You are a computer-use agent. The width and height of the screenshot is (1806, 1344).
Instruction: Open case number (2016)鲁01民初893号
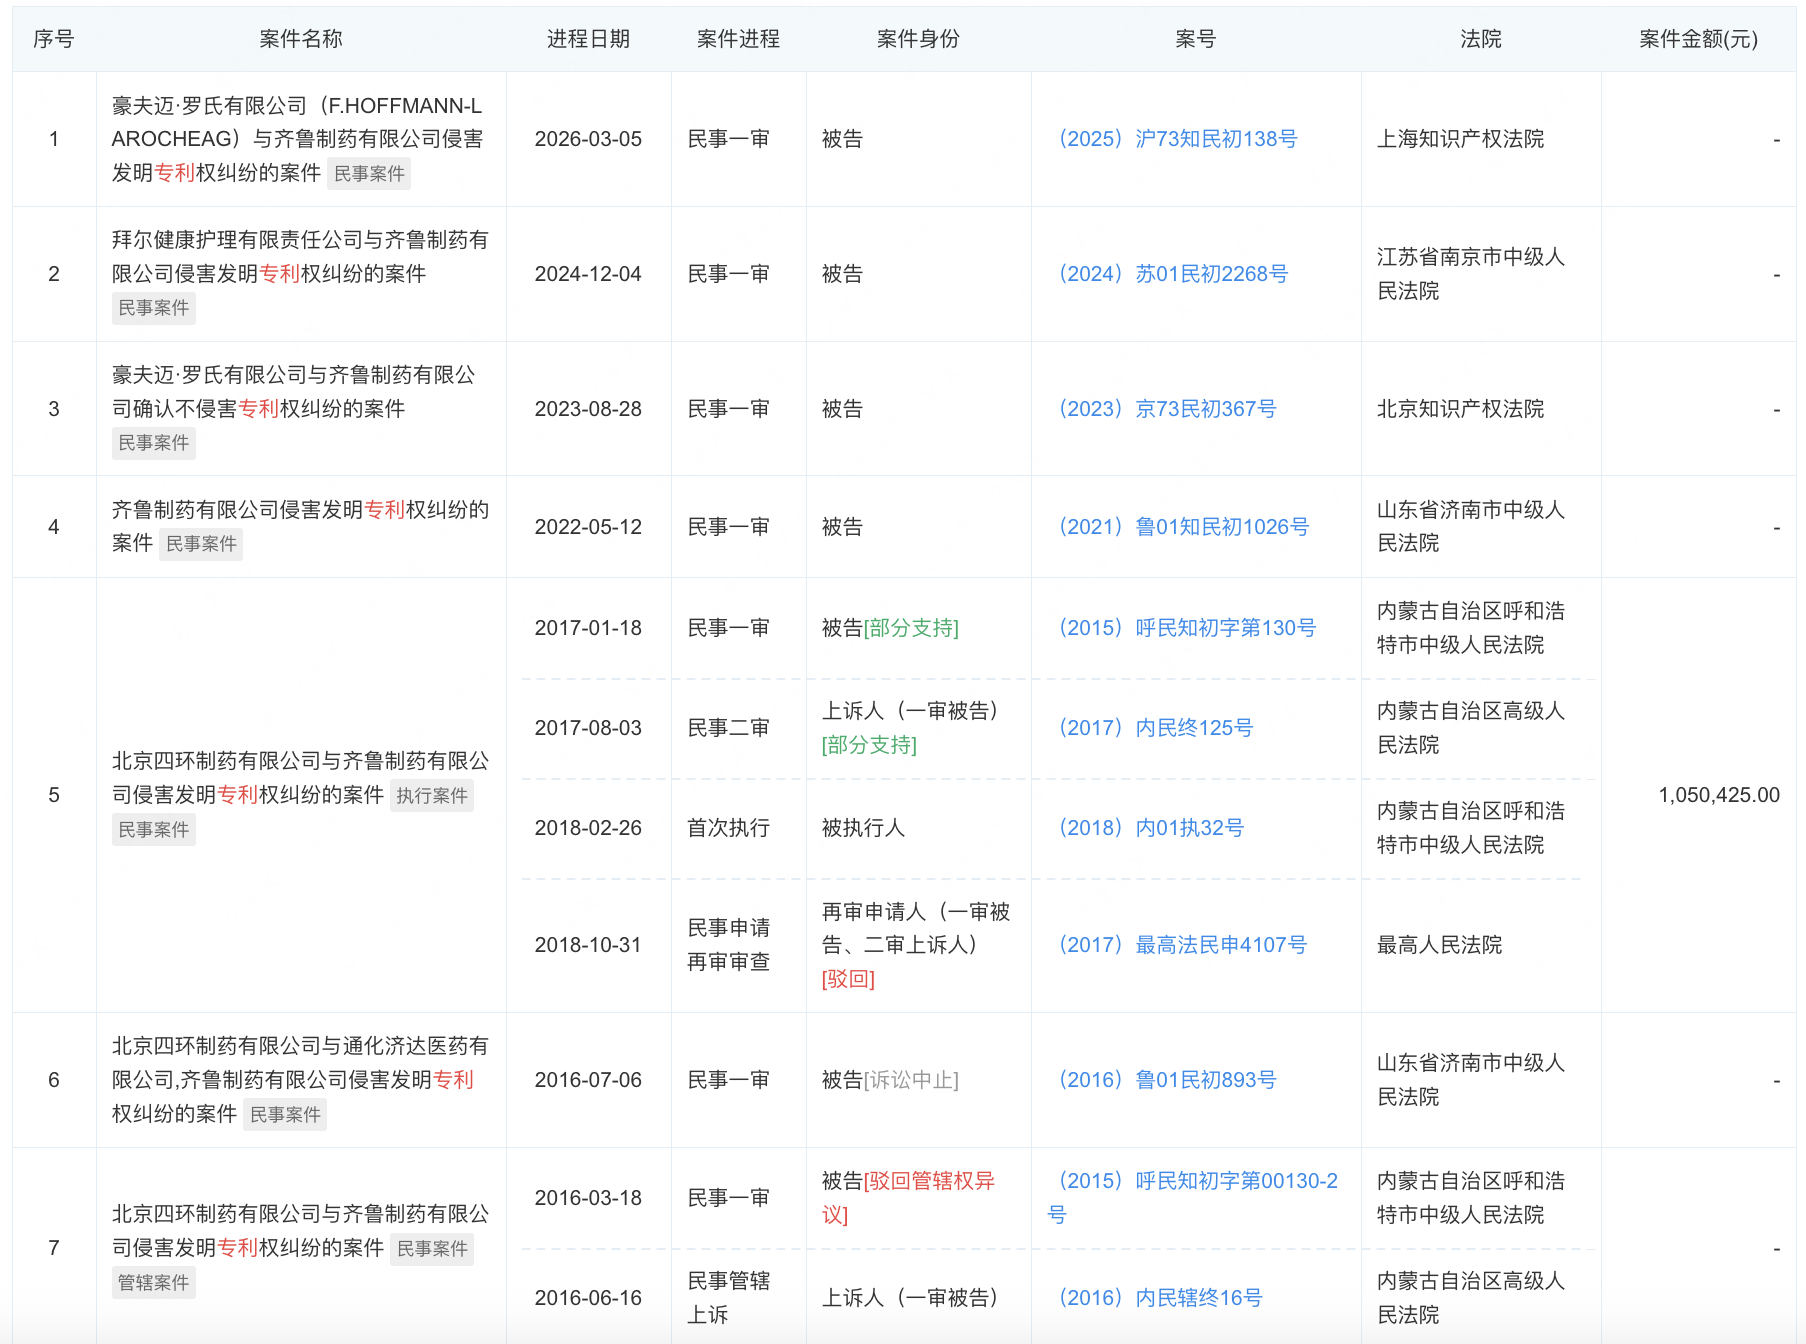pos(1166,1080)
